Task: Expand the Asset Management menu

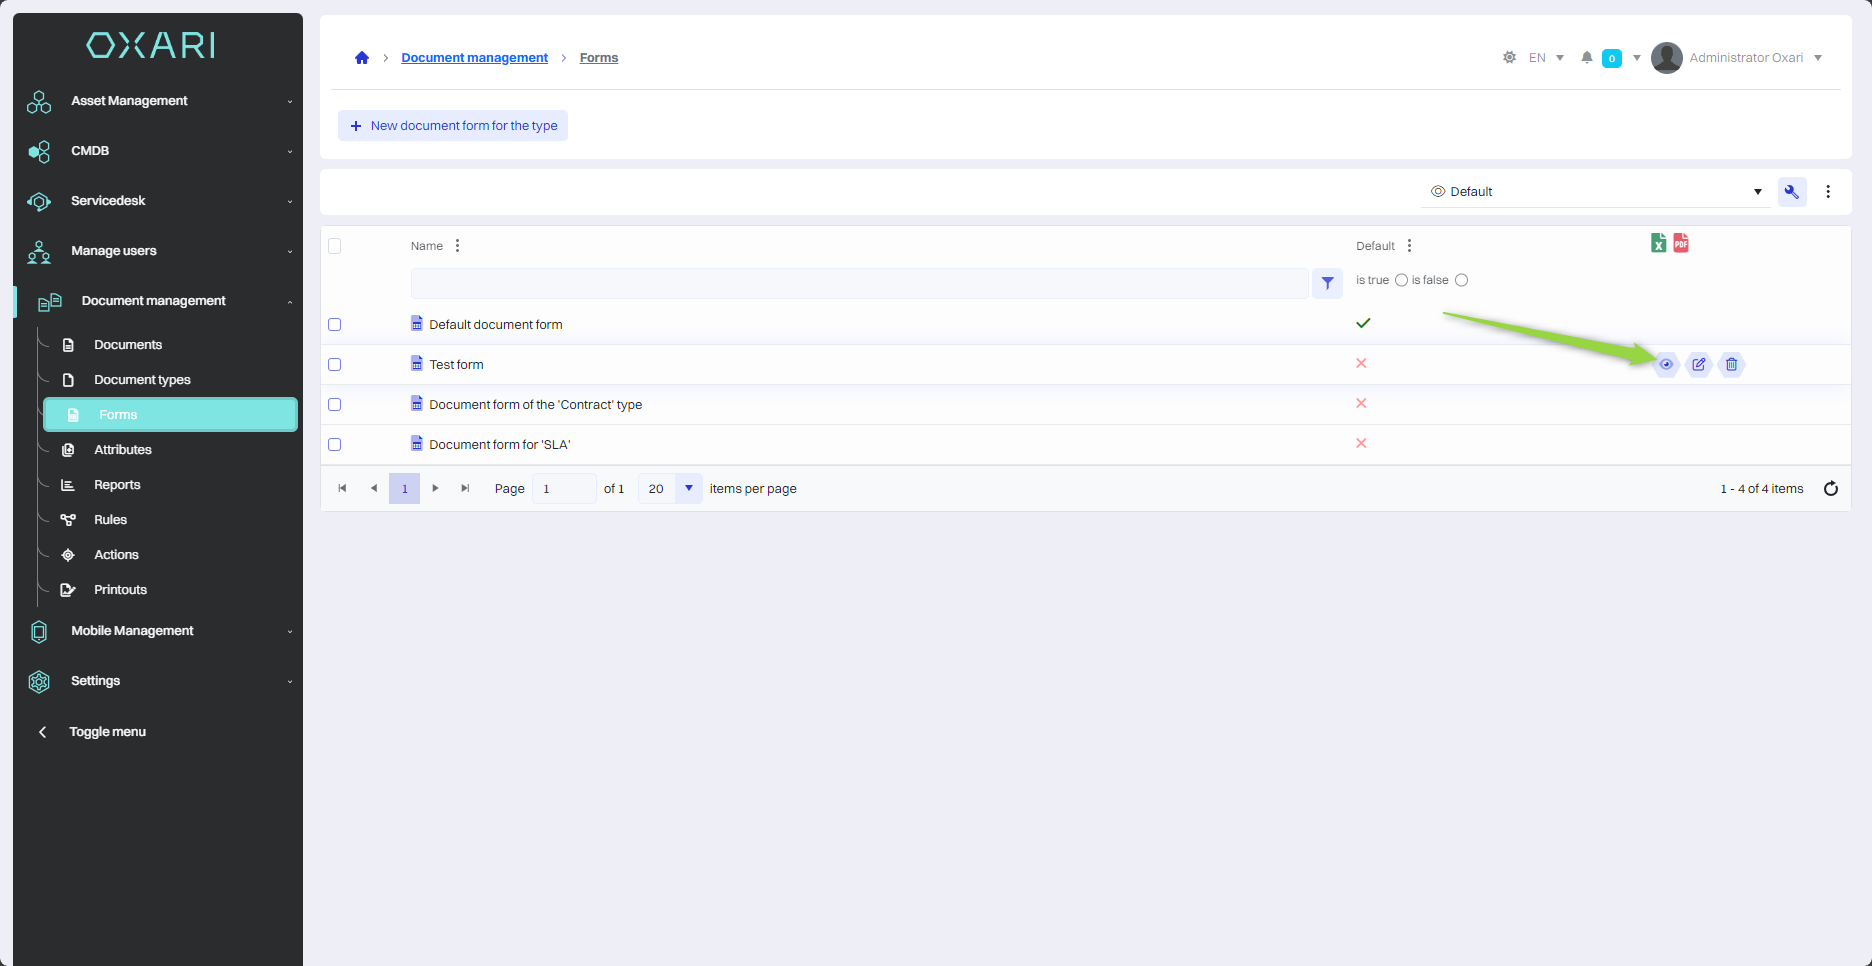Action: (160, 101)
